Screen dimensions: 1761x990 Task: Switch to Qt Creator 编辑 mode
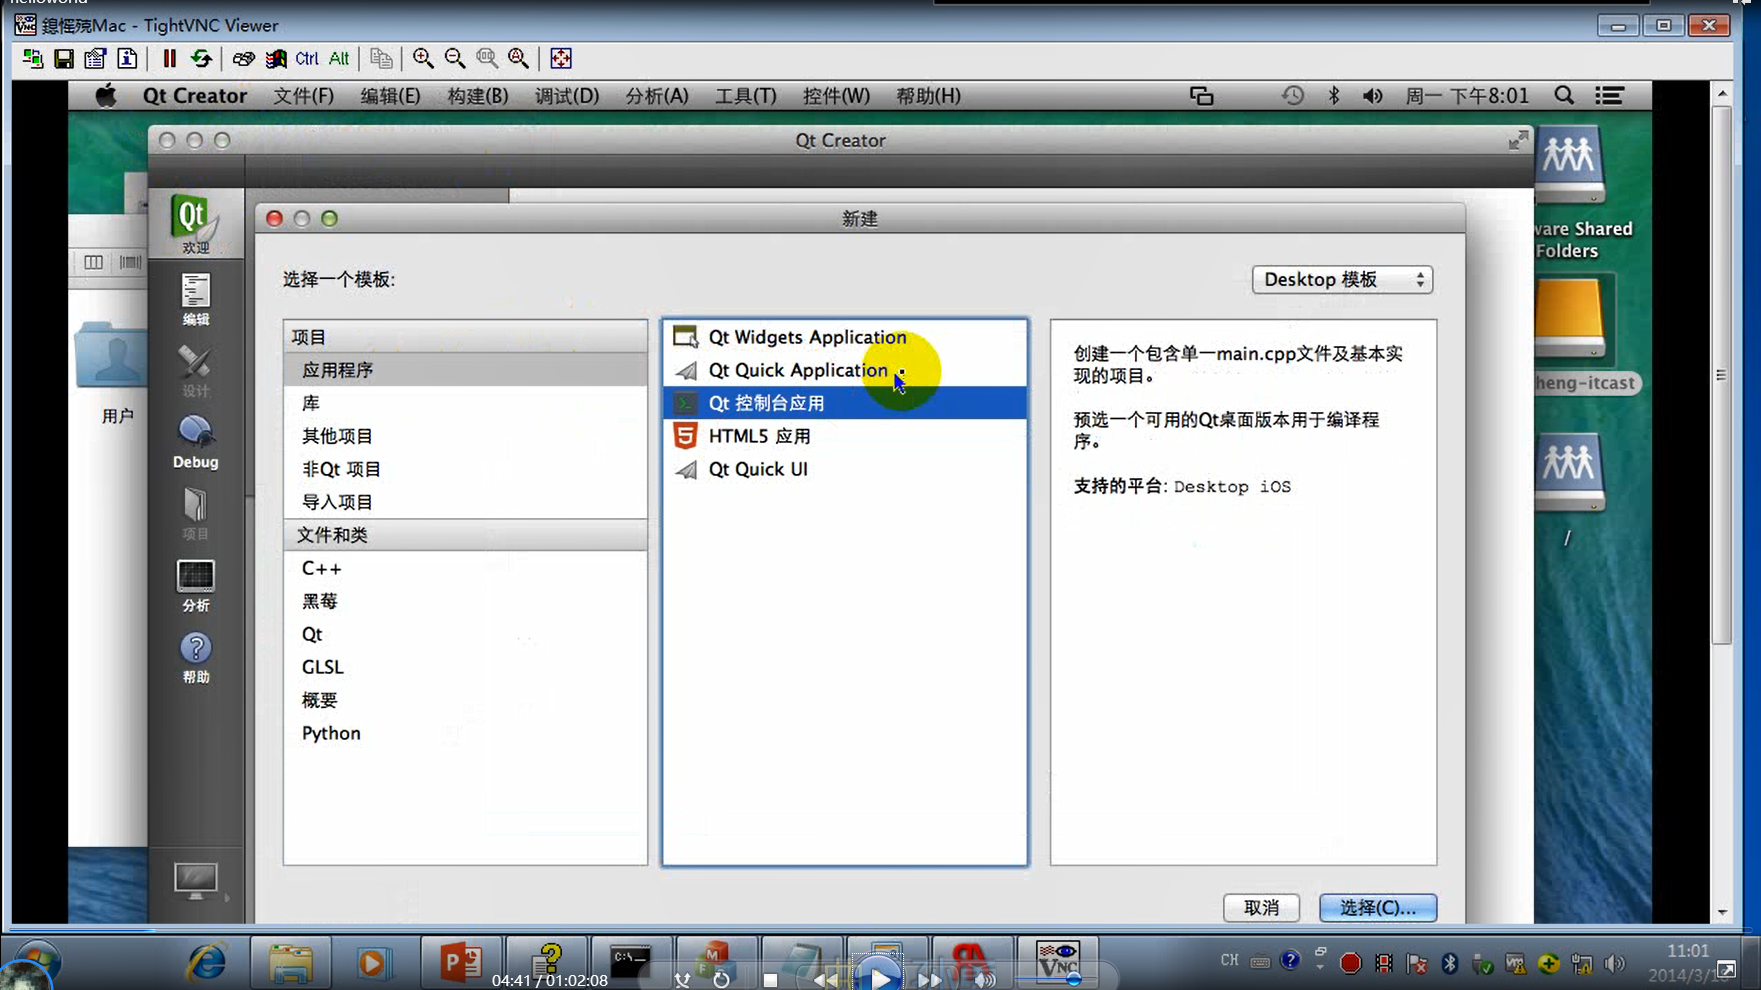[x=195, y=300]
